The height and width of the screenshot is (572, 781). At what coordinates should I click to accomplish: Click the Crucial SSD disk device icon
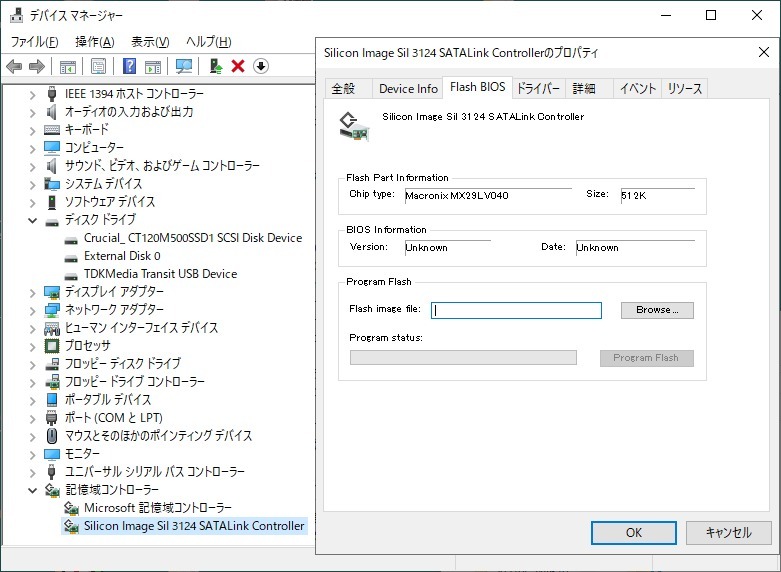click(71, 241)
